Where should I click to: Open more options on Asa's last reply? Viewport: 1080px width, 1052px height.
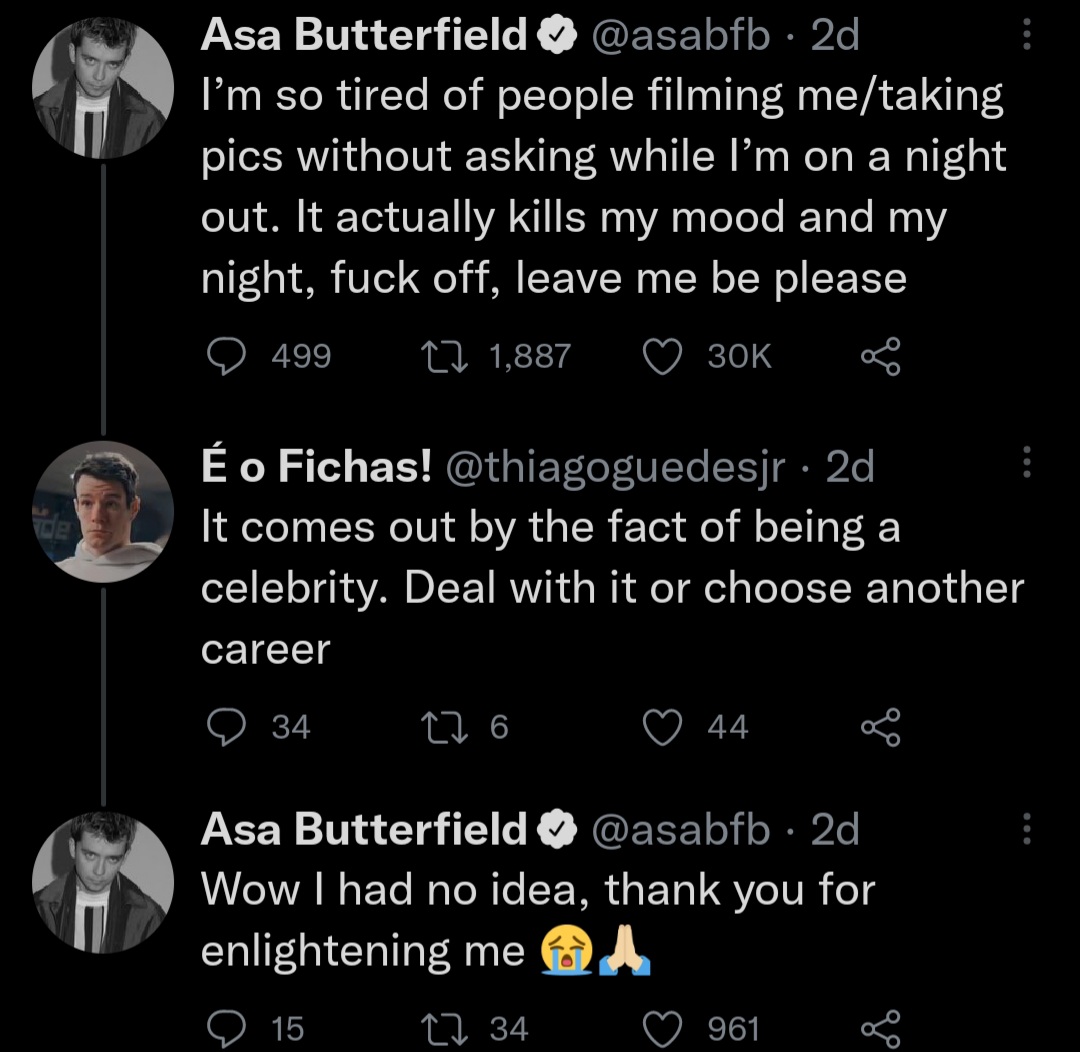pos(1023,830)
